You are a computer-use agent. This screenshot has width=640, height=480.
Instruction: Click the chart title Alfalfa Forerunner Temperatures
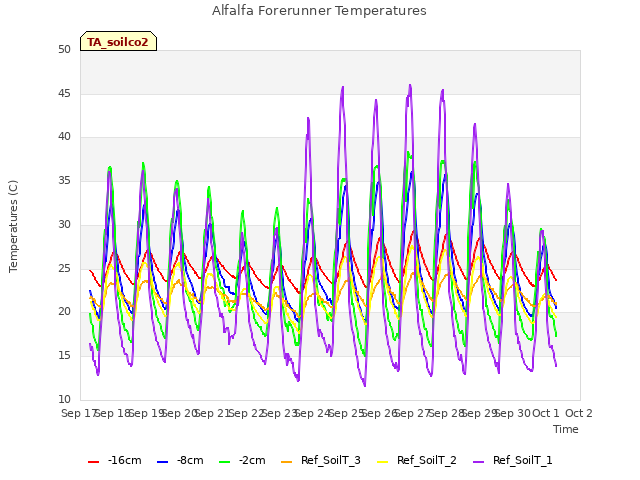[319, 11]
